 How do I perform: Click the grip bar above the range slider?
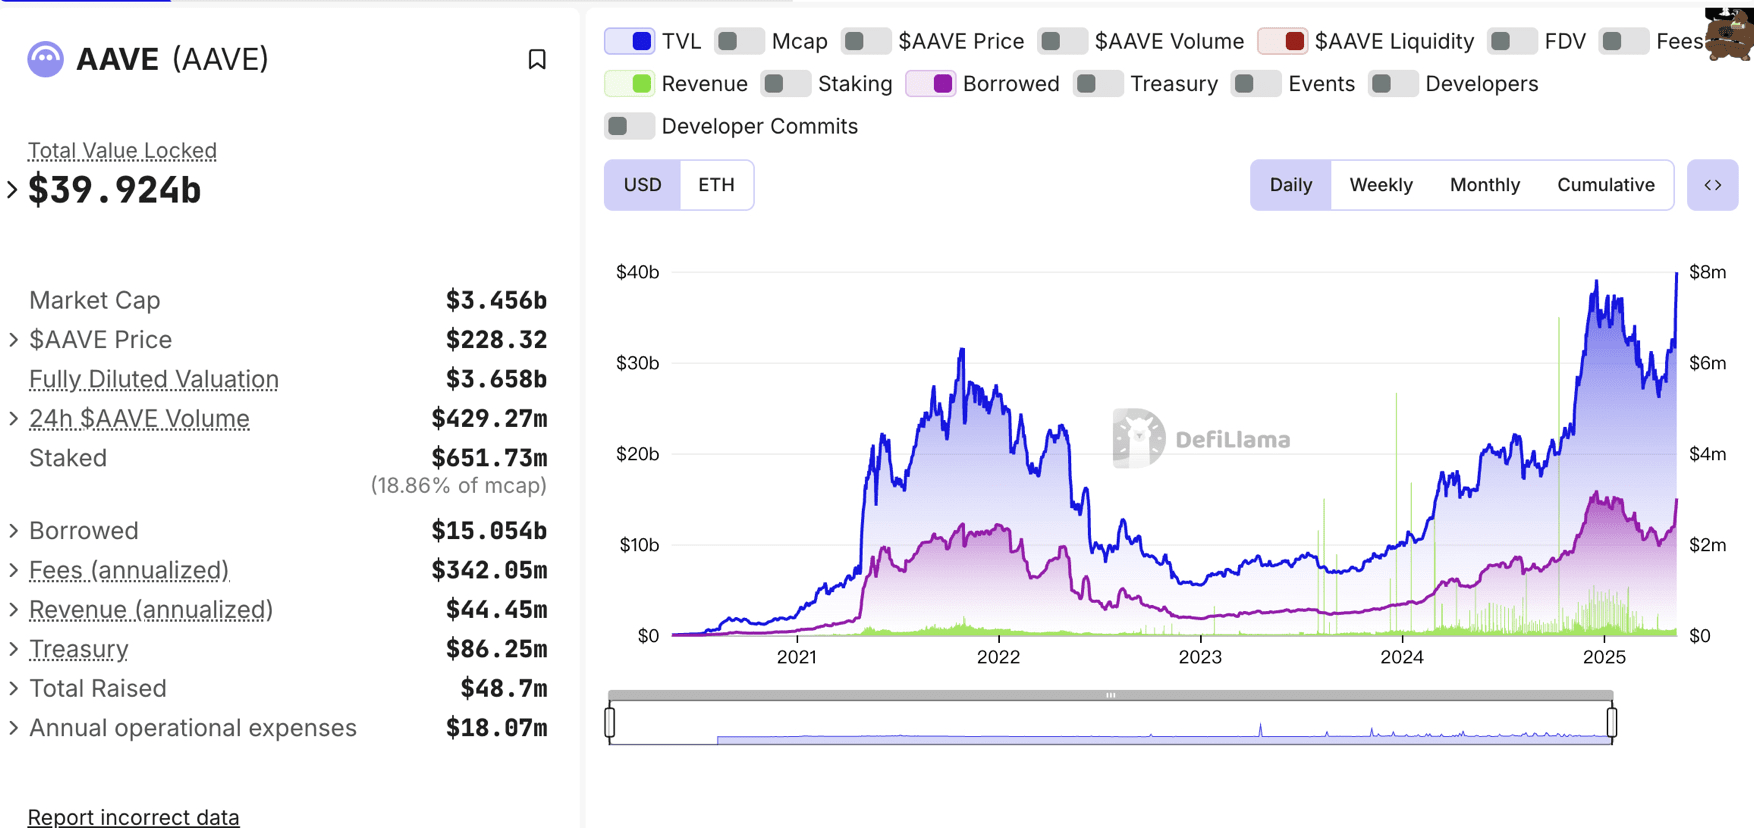pyautogui.click(x=1110, y=695)
